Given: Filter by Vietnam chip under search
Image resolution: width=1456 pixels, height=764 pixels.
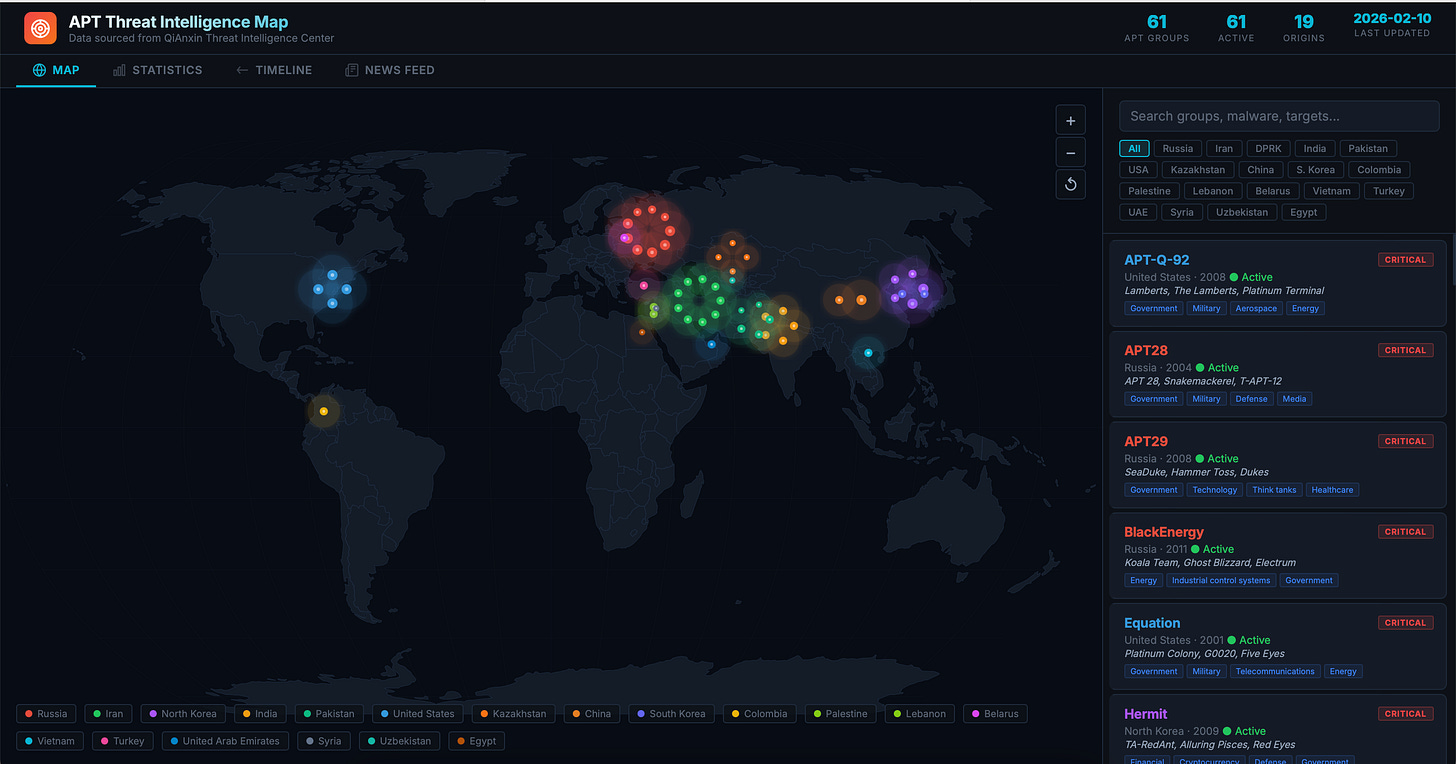Looking at the screenshot, I should point(1332,191).
